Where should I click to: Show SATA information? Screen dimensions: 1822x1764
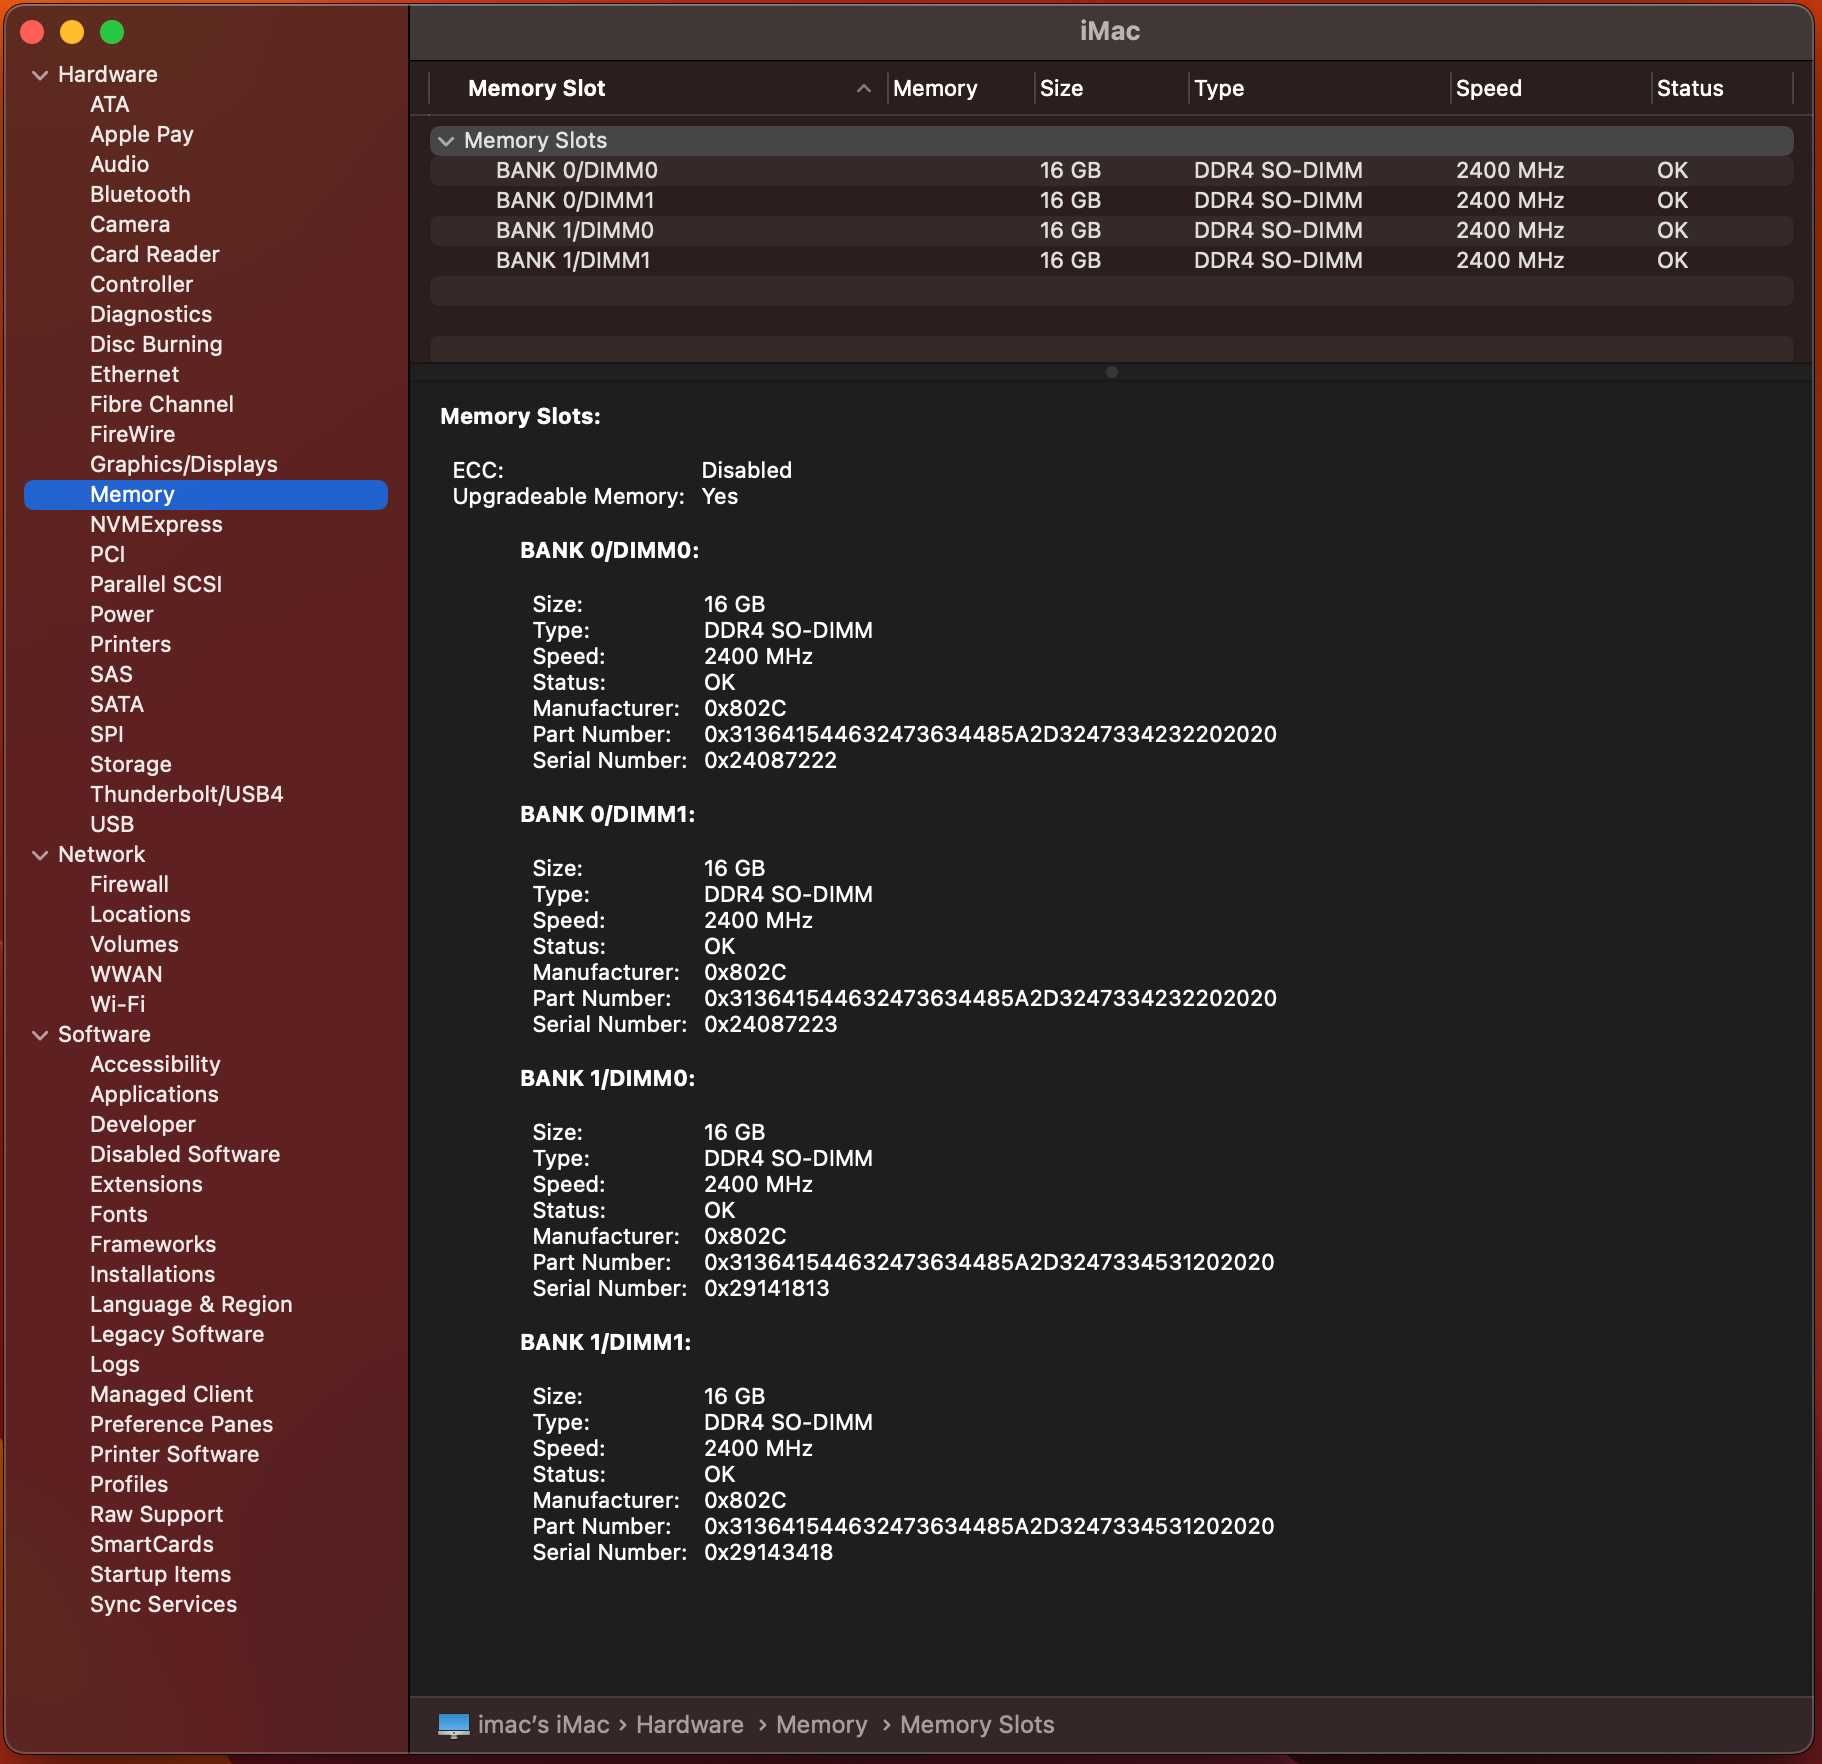tap(117, 705)
